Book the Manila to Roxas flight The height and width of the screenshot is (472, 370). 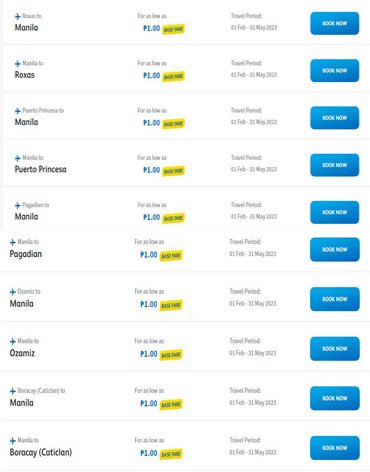coord(335,71)
